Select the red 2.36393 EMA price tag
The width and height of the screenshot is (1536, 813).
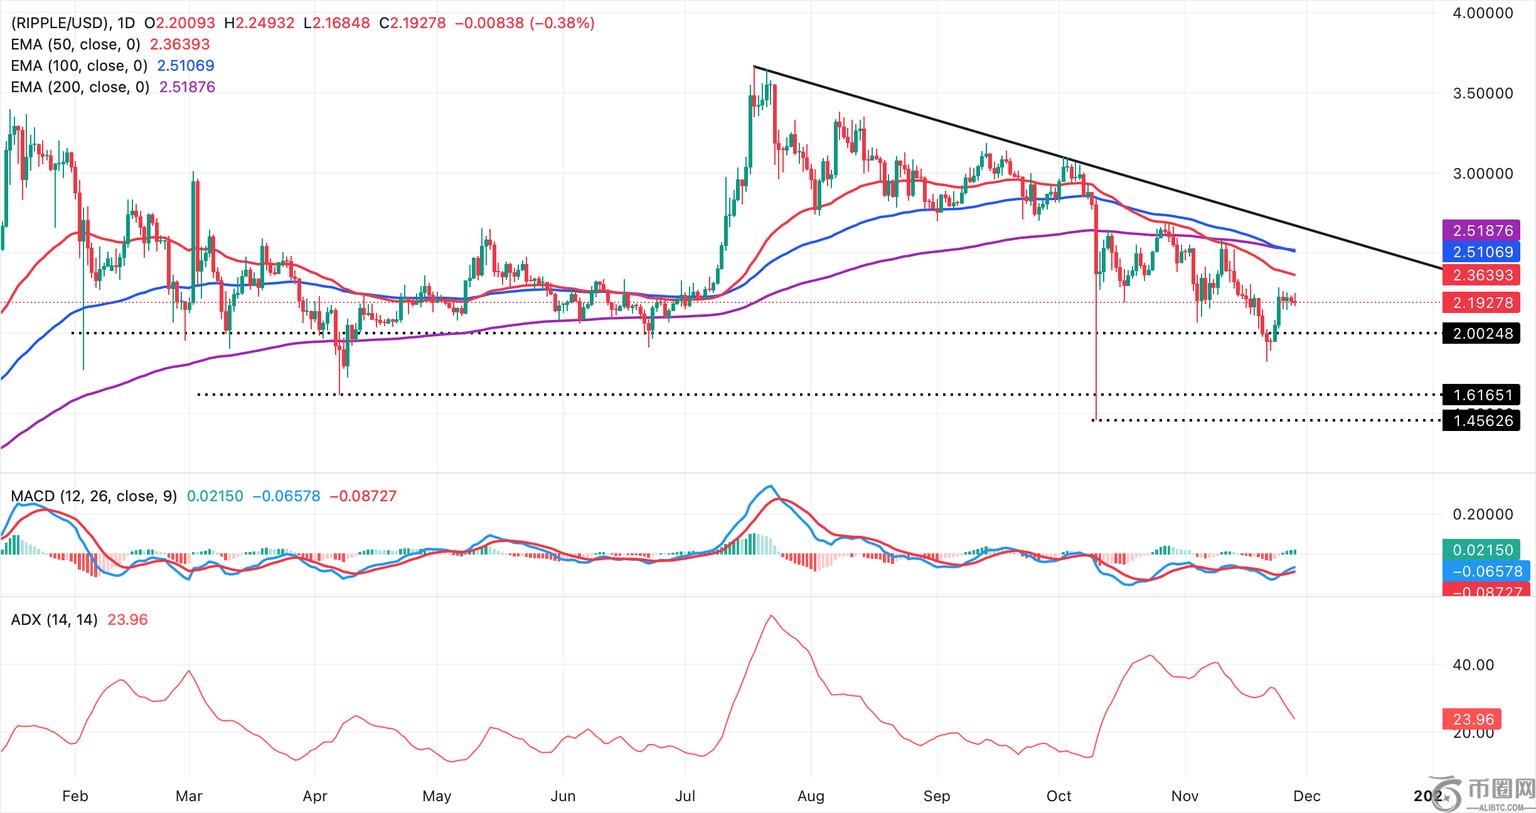coord(1480,274)
